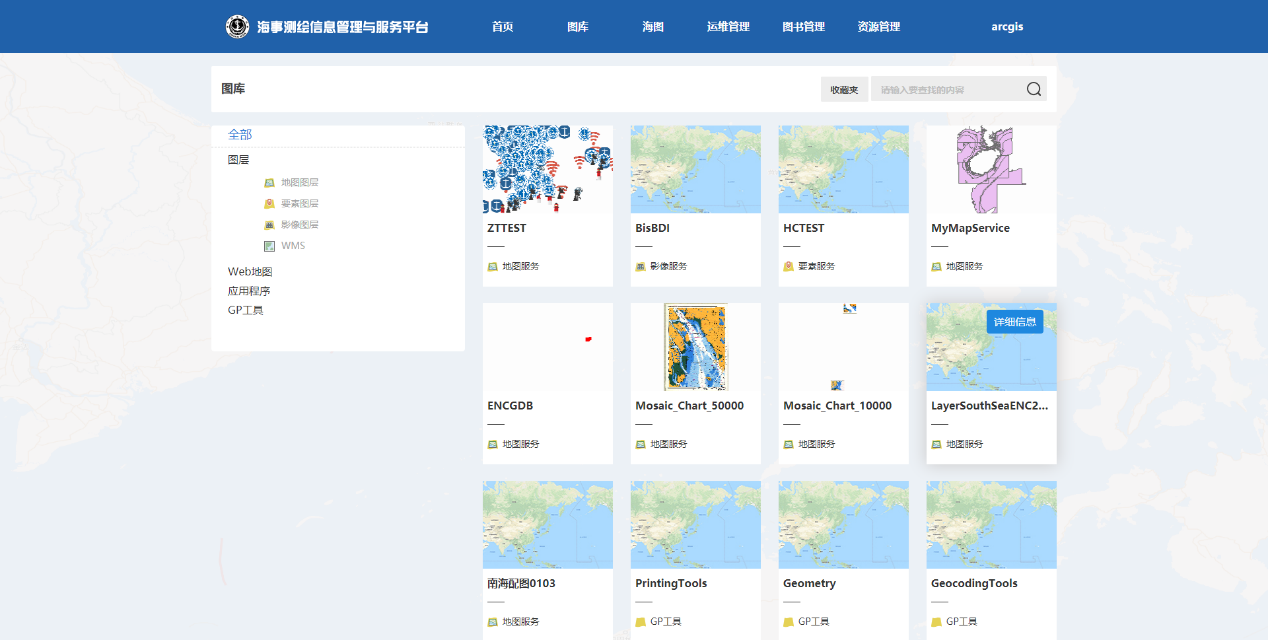Select Web地图 category in sidebar

pyautogui.click(x=250, y=271)
